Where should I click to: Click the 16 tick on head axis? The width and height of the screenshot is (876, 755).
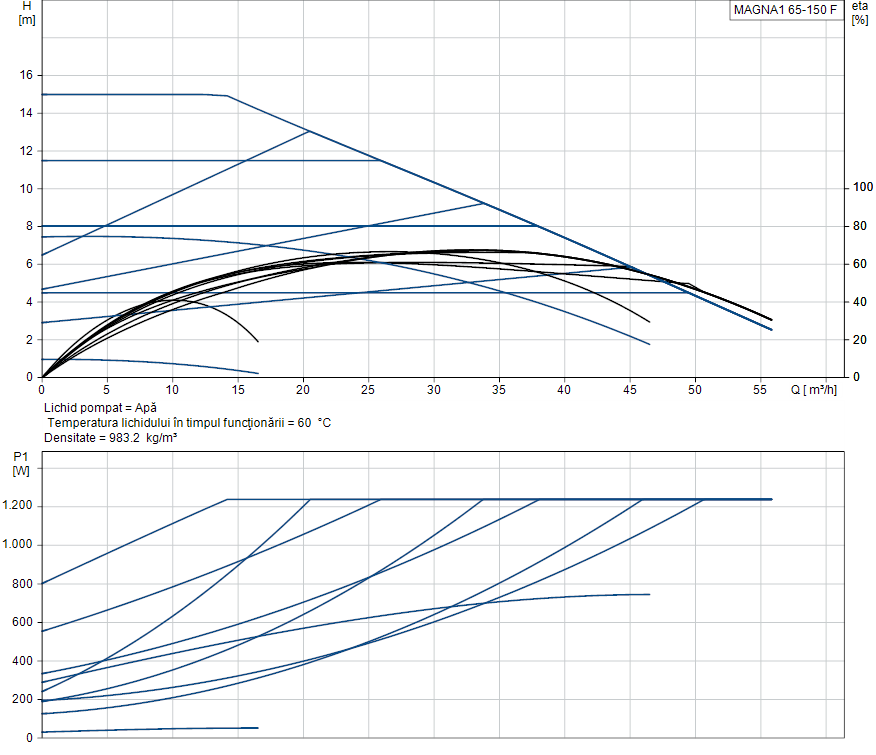click(26, 76)
